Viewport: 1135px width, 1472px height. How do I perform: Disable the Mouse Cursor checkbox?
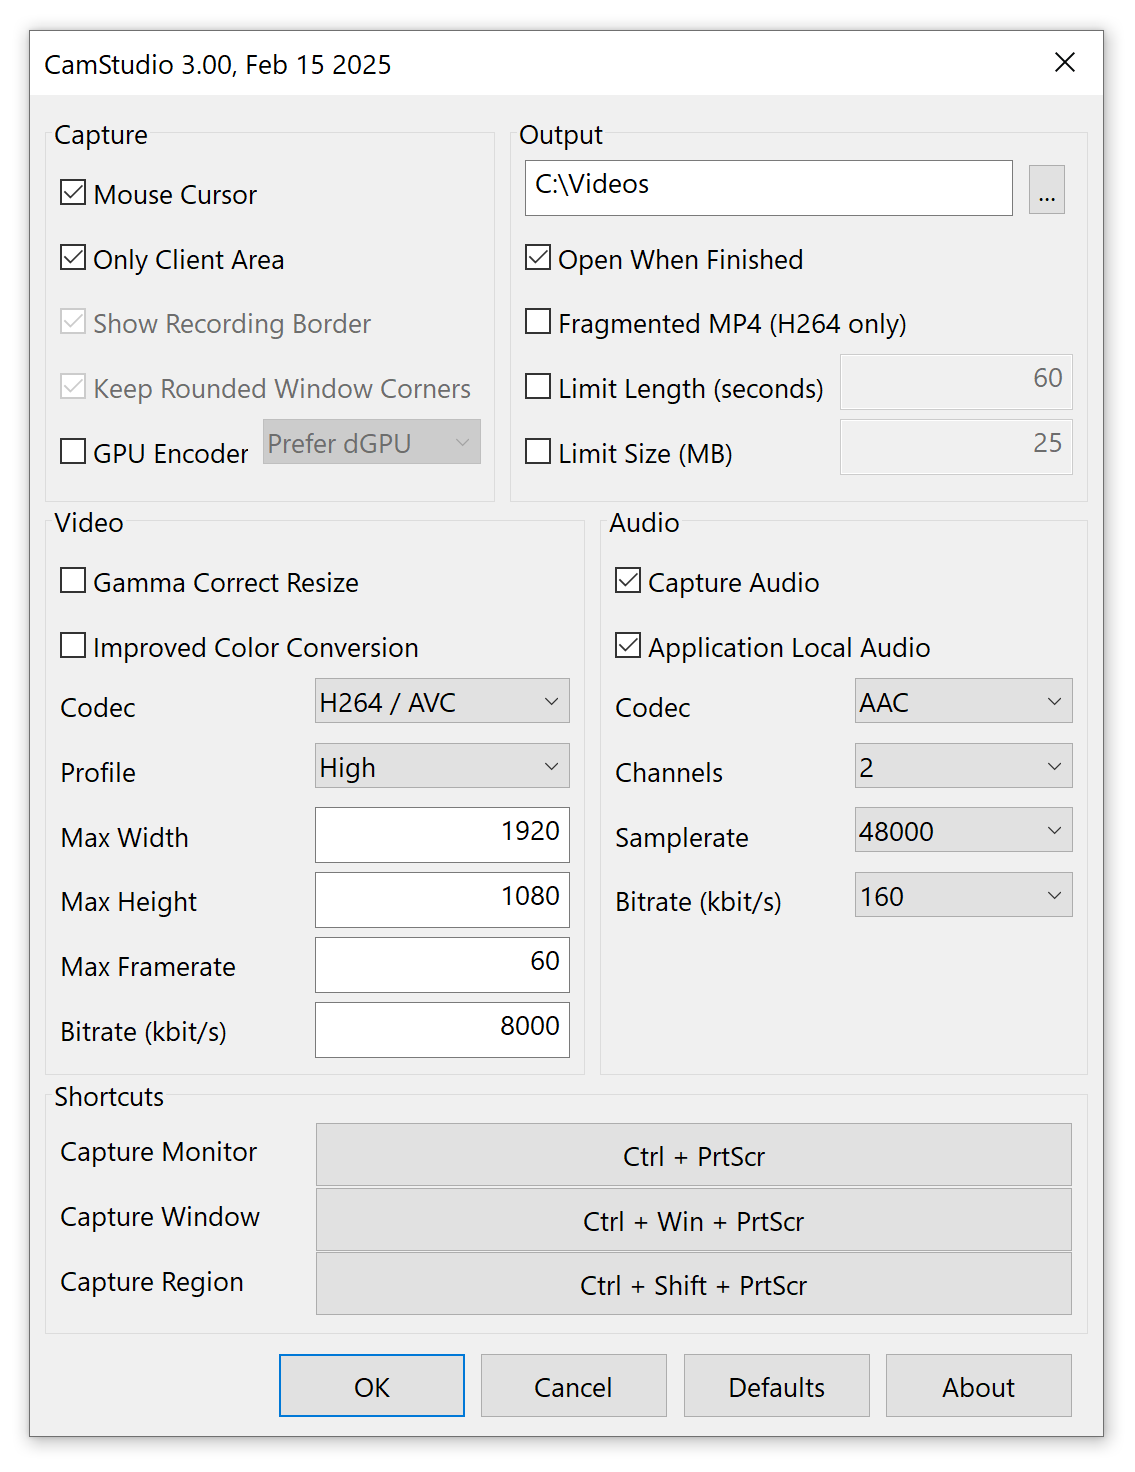click(73, 193)
